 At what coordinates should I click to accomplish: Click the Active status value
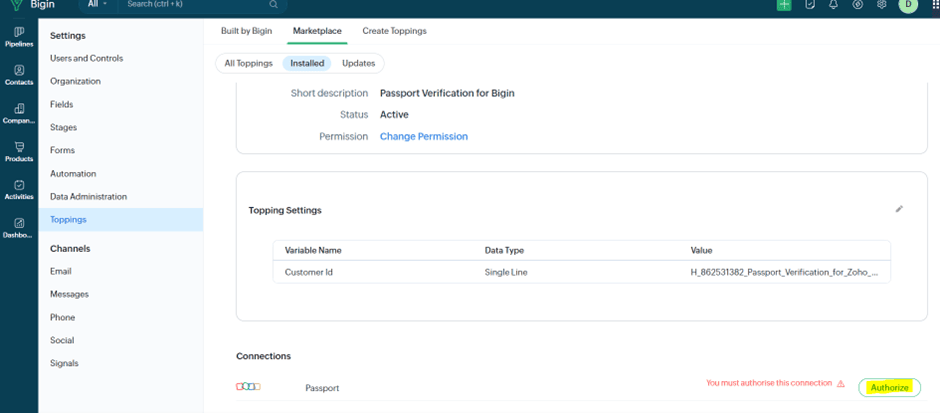[x=394, y=114]
